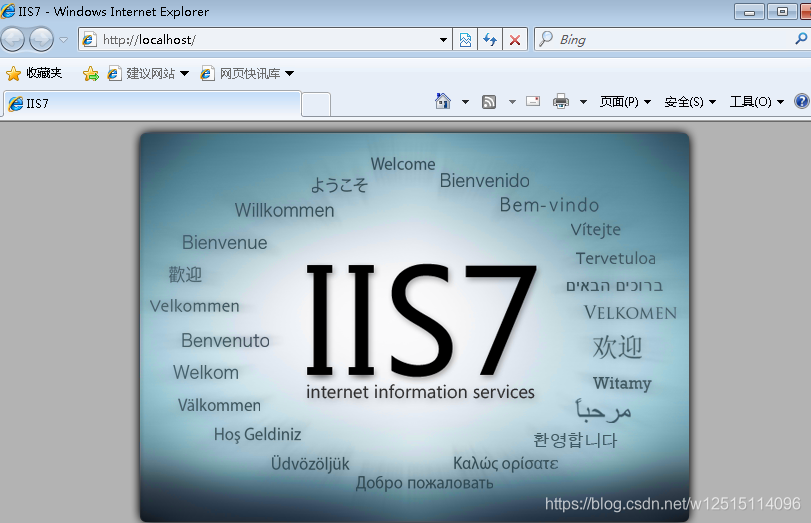Toggle Compatibility View icon
Screen dimensions: 811x523
[465, 39]
